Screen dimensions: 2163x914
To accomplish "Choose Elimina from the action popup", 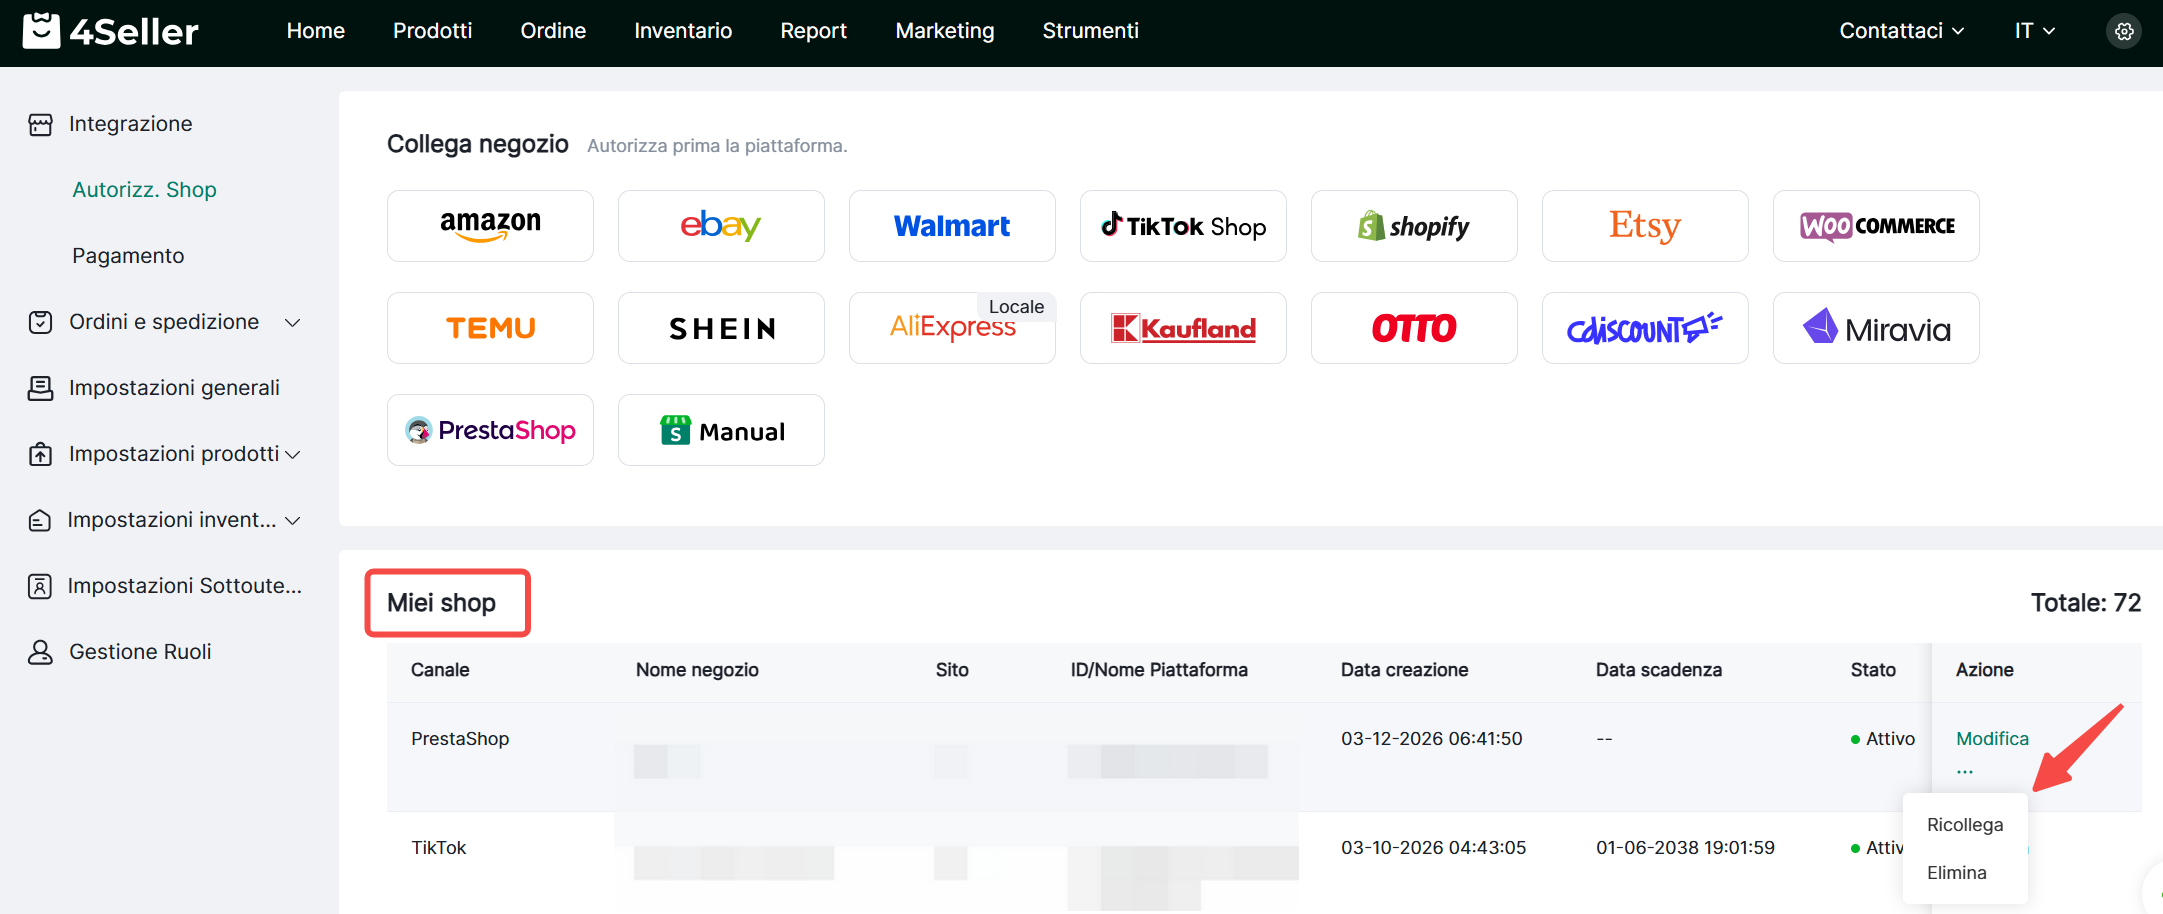I will tap(1956, 873).
